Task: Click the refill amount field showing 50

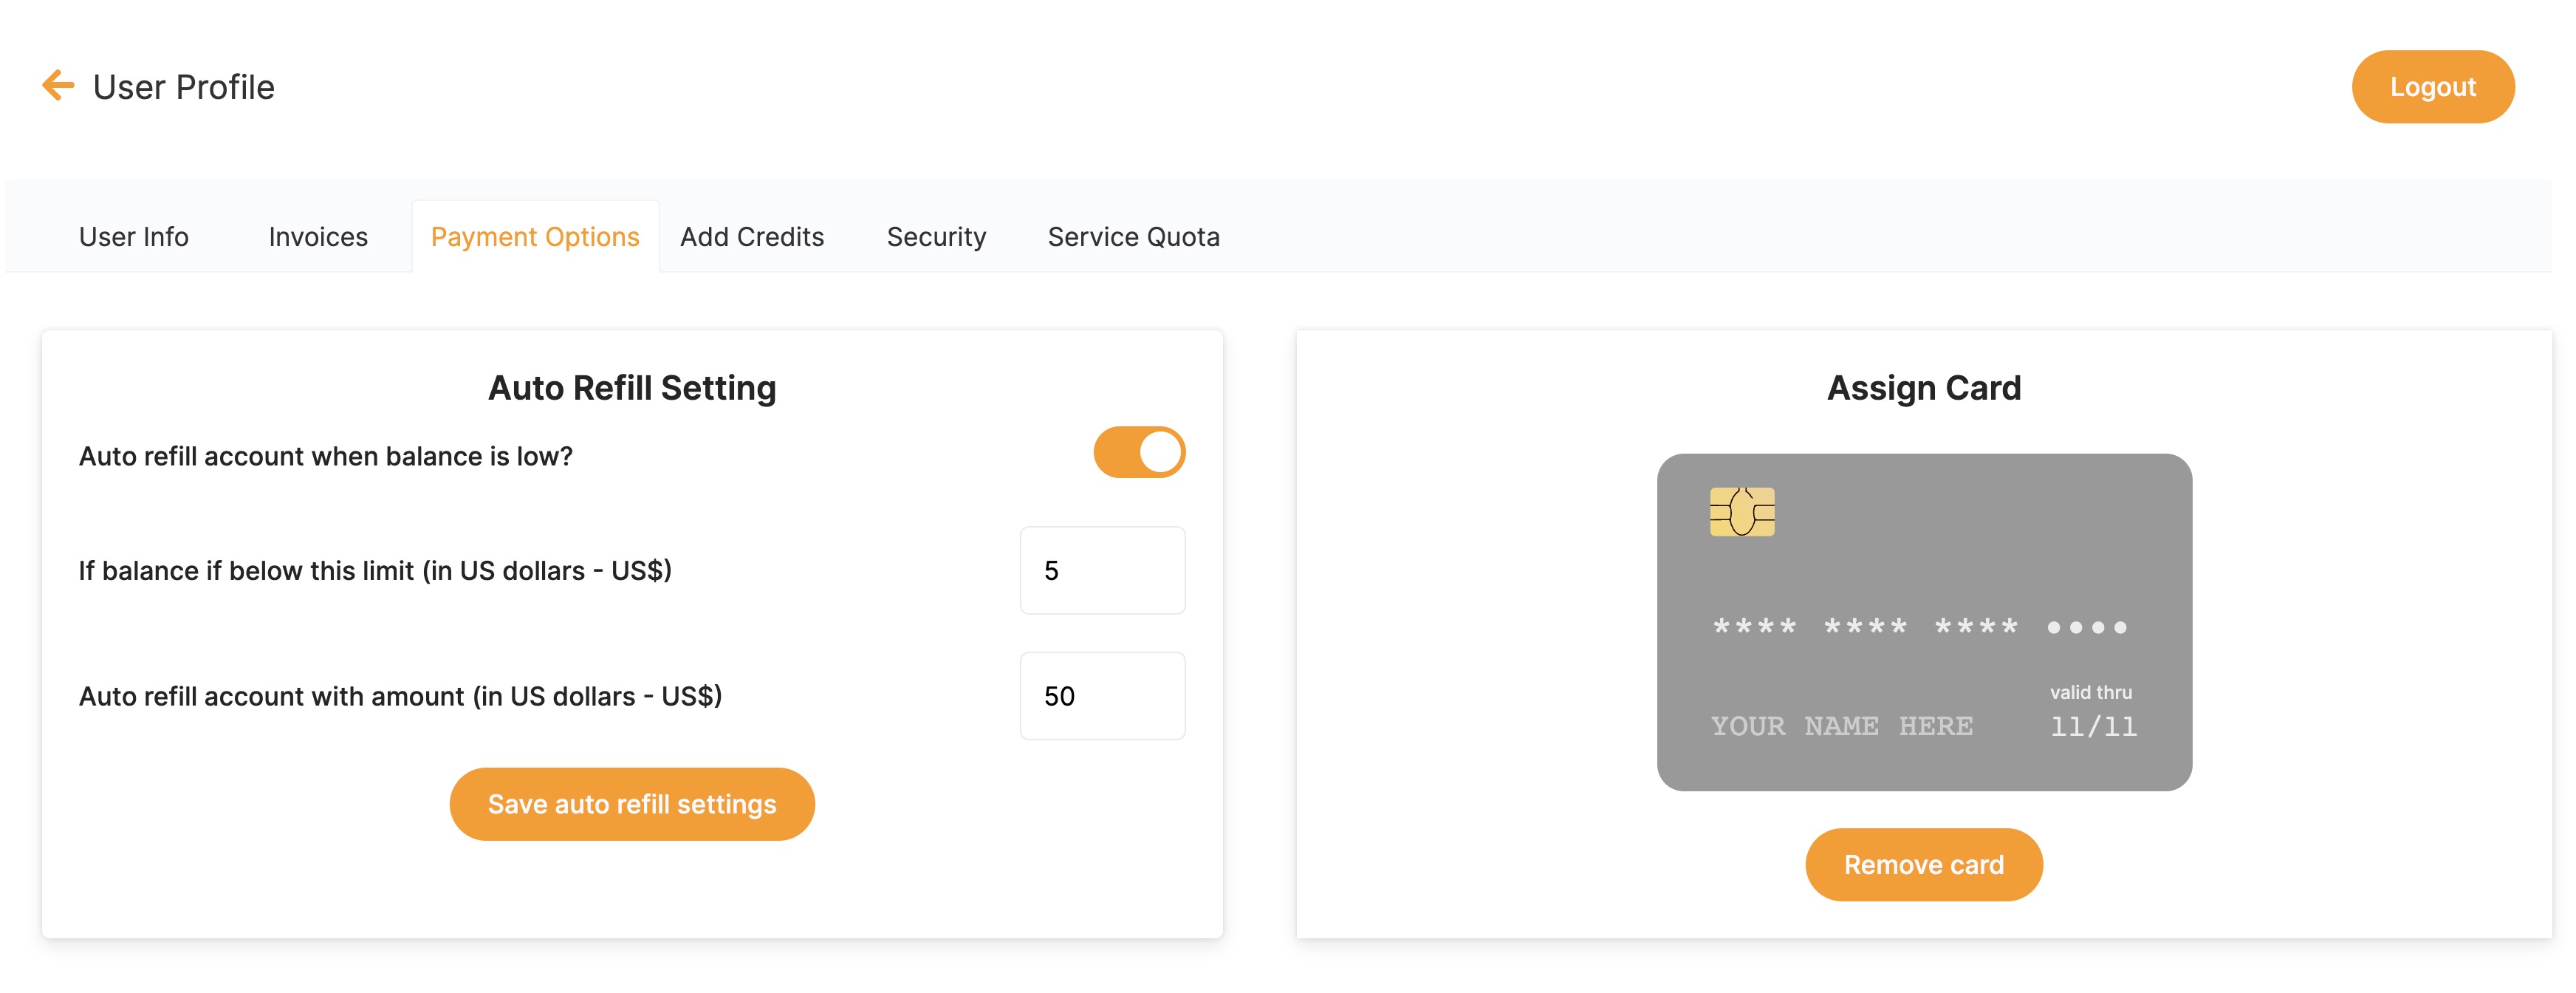Action: coord(1102,695)
